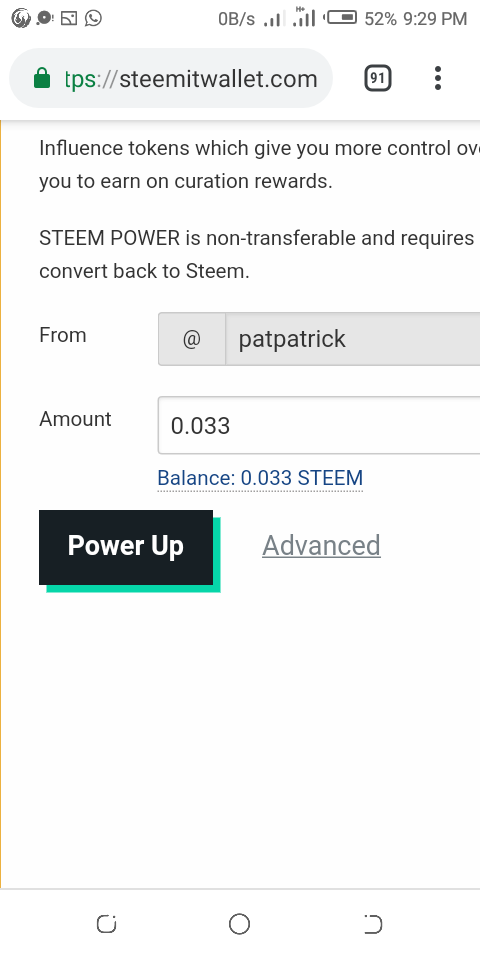Open the recent apps overview button
Viewport: 480px width, 960px height.
click(x=107, y=924)
